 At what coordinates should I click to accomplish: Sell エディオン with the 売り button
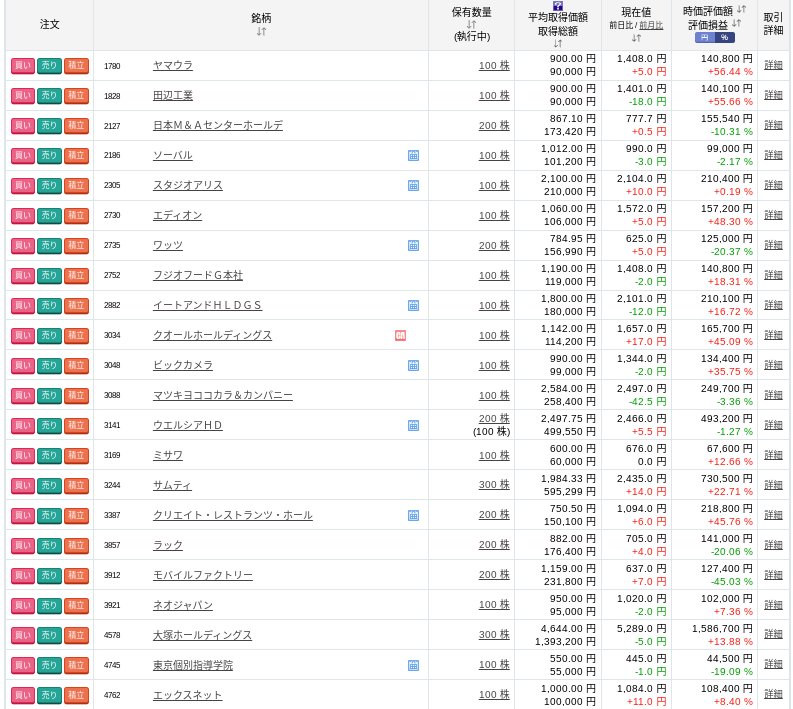click(x=49, y=215)
